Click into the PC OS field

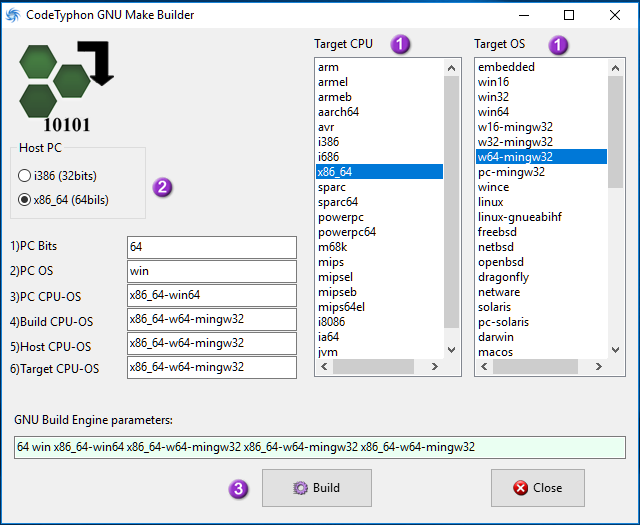212,271
